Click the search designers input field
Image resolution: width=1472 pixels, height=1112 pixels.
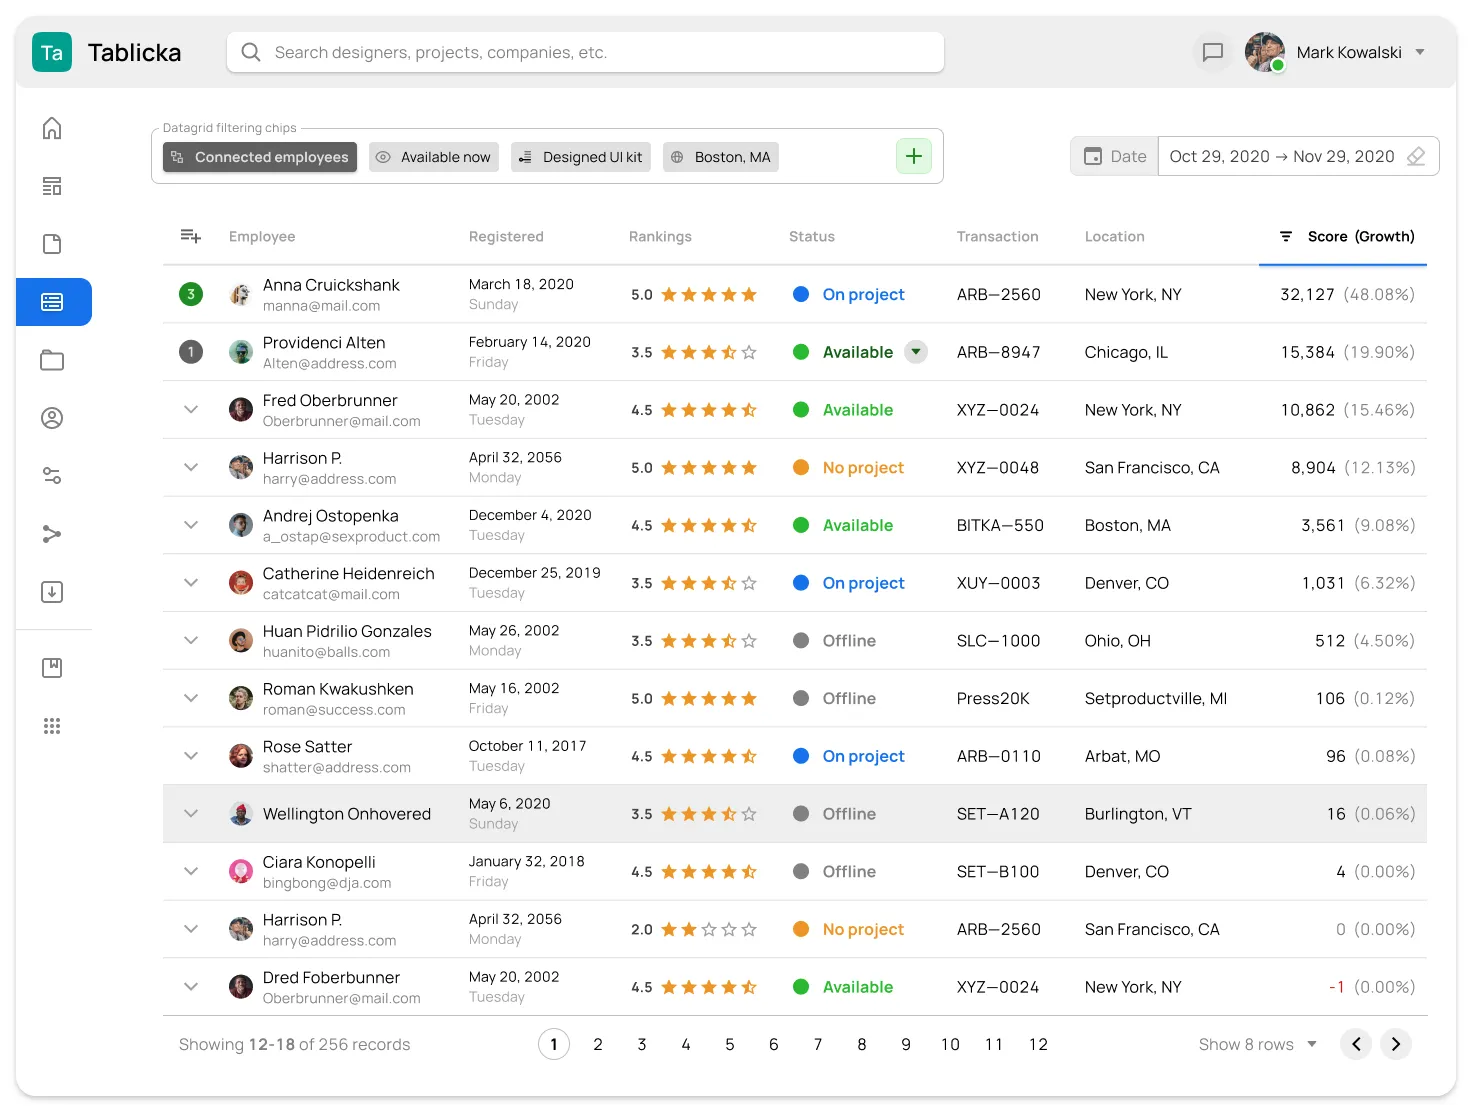pos(586,52)
